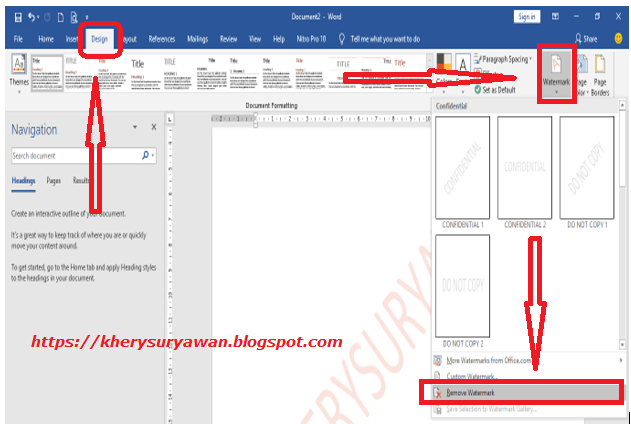Click Tell me what you want to do
631x424 pixels.
coord(385,39)
